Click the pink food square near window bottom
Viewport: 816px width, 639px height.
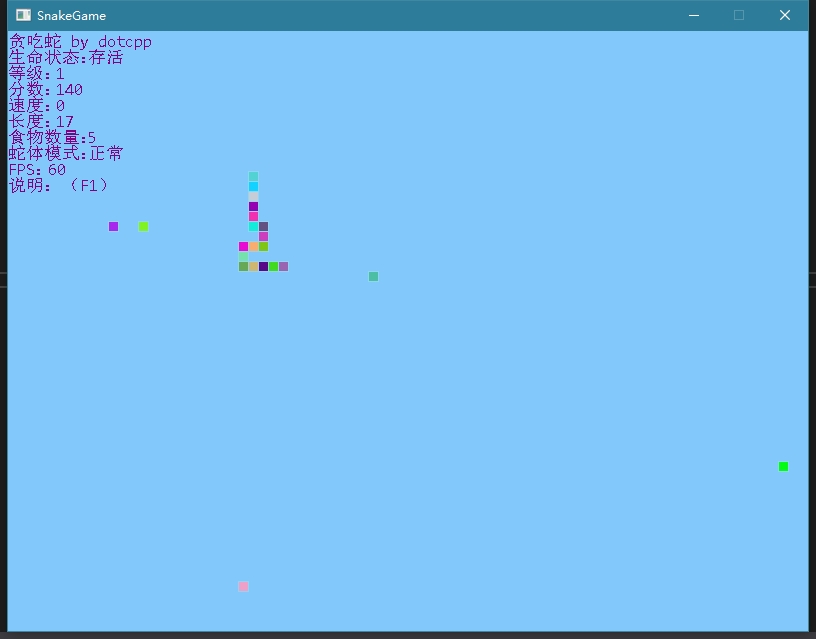[244, 586]
